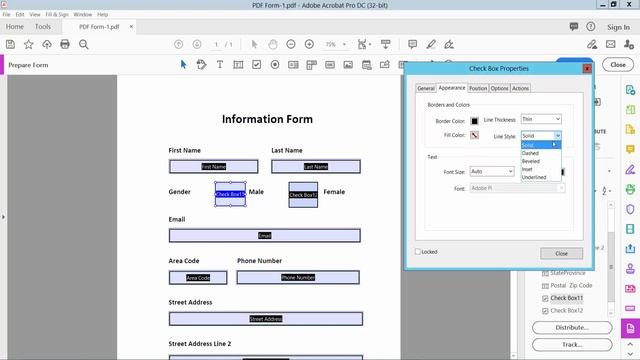Choose the toolbar selection arrow tool
The width and height of the screenshot is (640, 360).
[x=254, y=44]
